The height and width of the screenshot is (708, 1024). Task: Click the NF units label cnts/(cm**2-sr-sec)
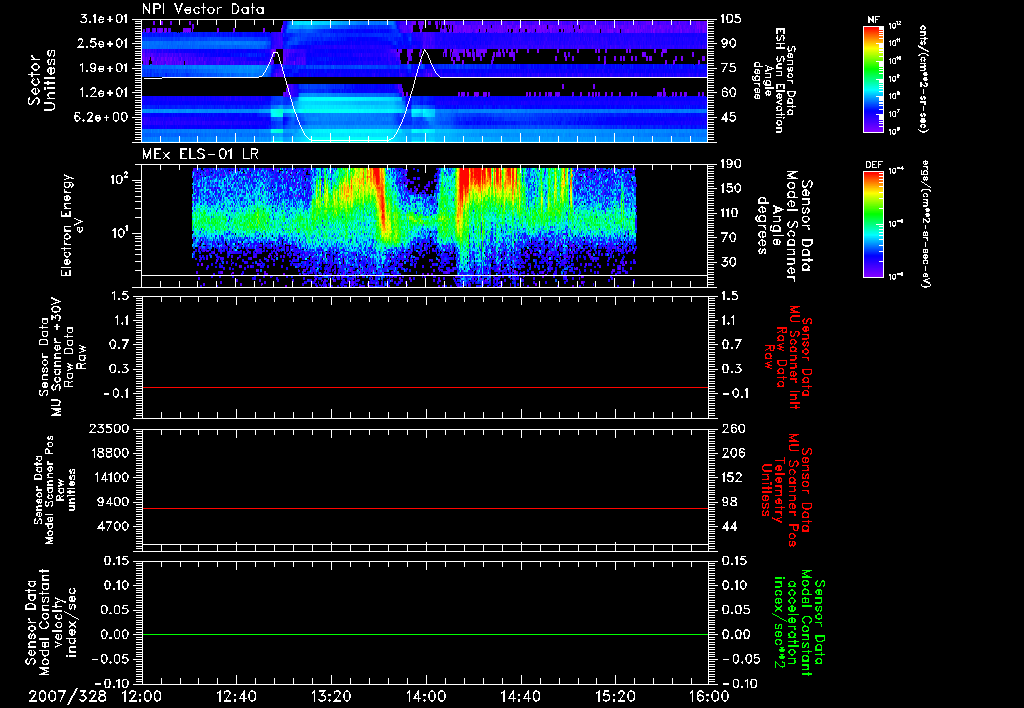(923, 79)
